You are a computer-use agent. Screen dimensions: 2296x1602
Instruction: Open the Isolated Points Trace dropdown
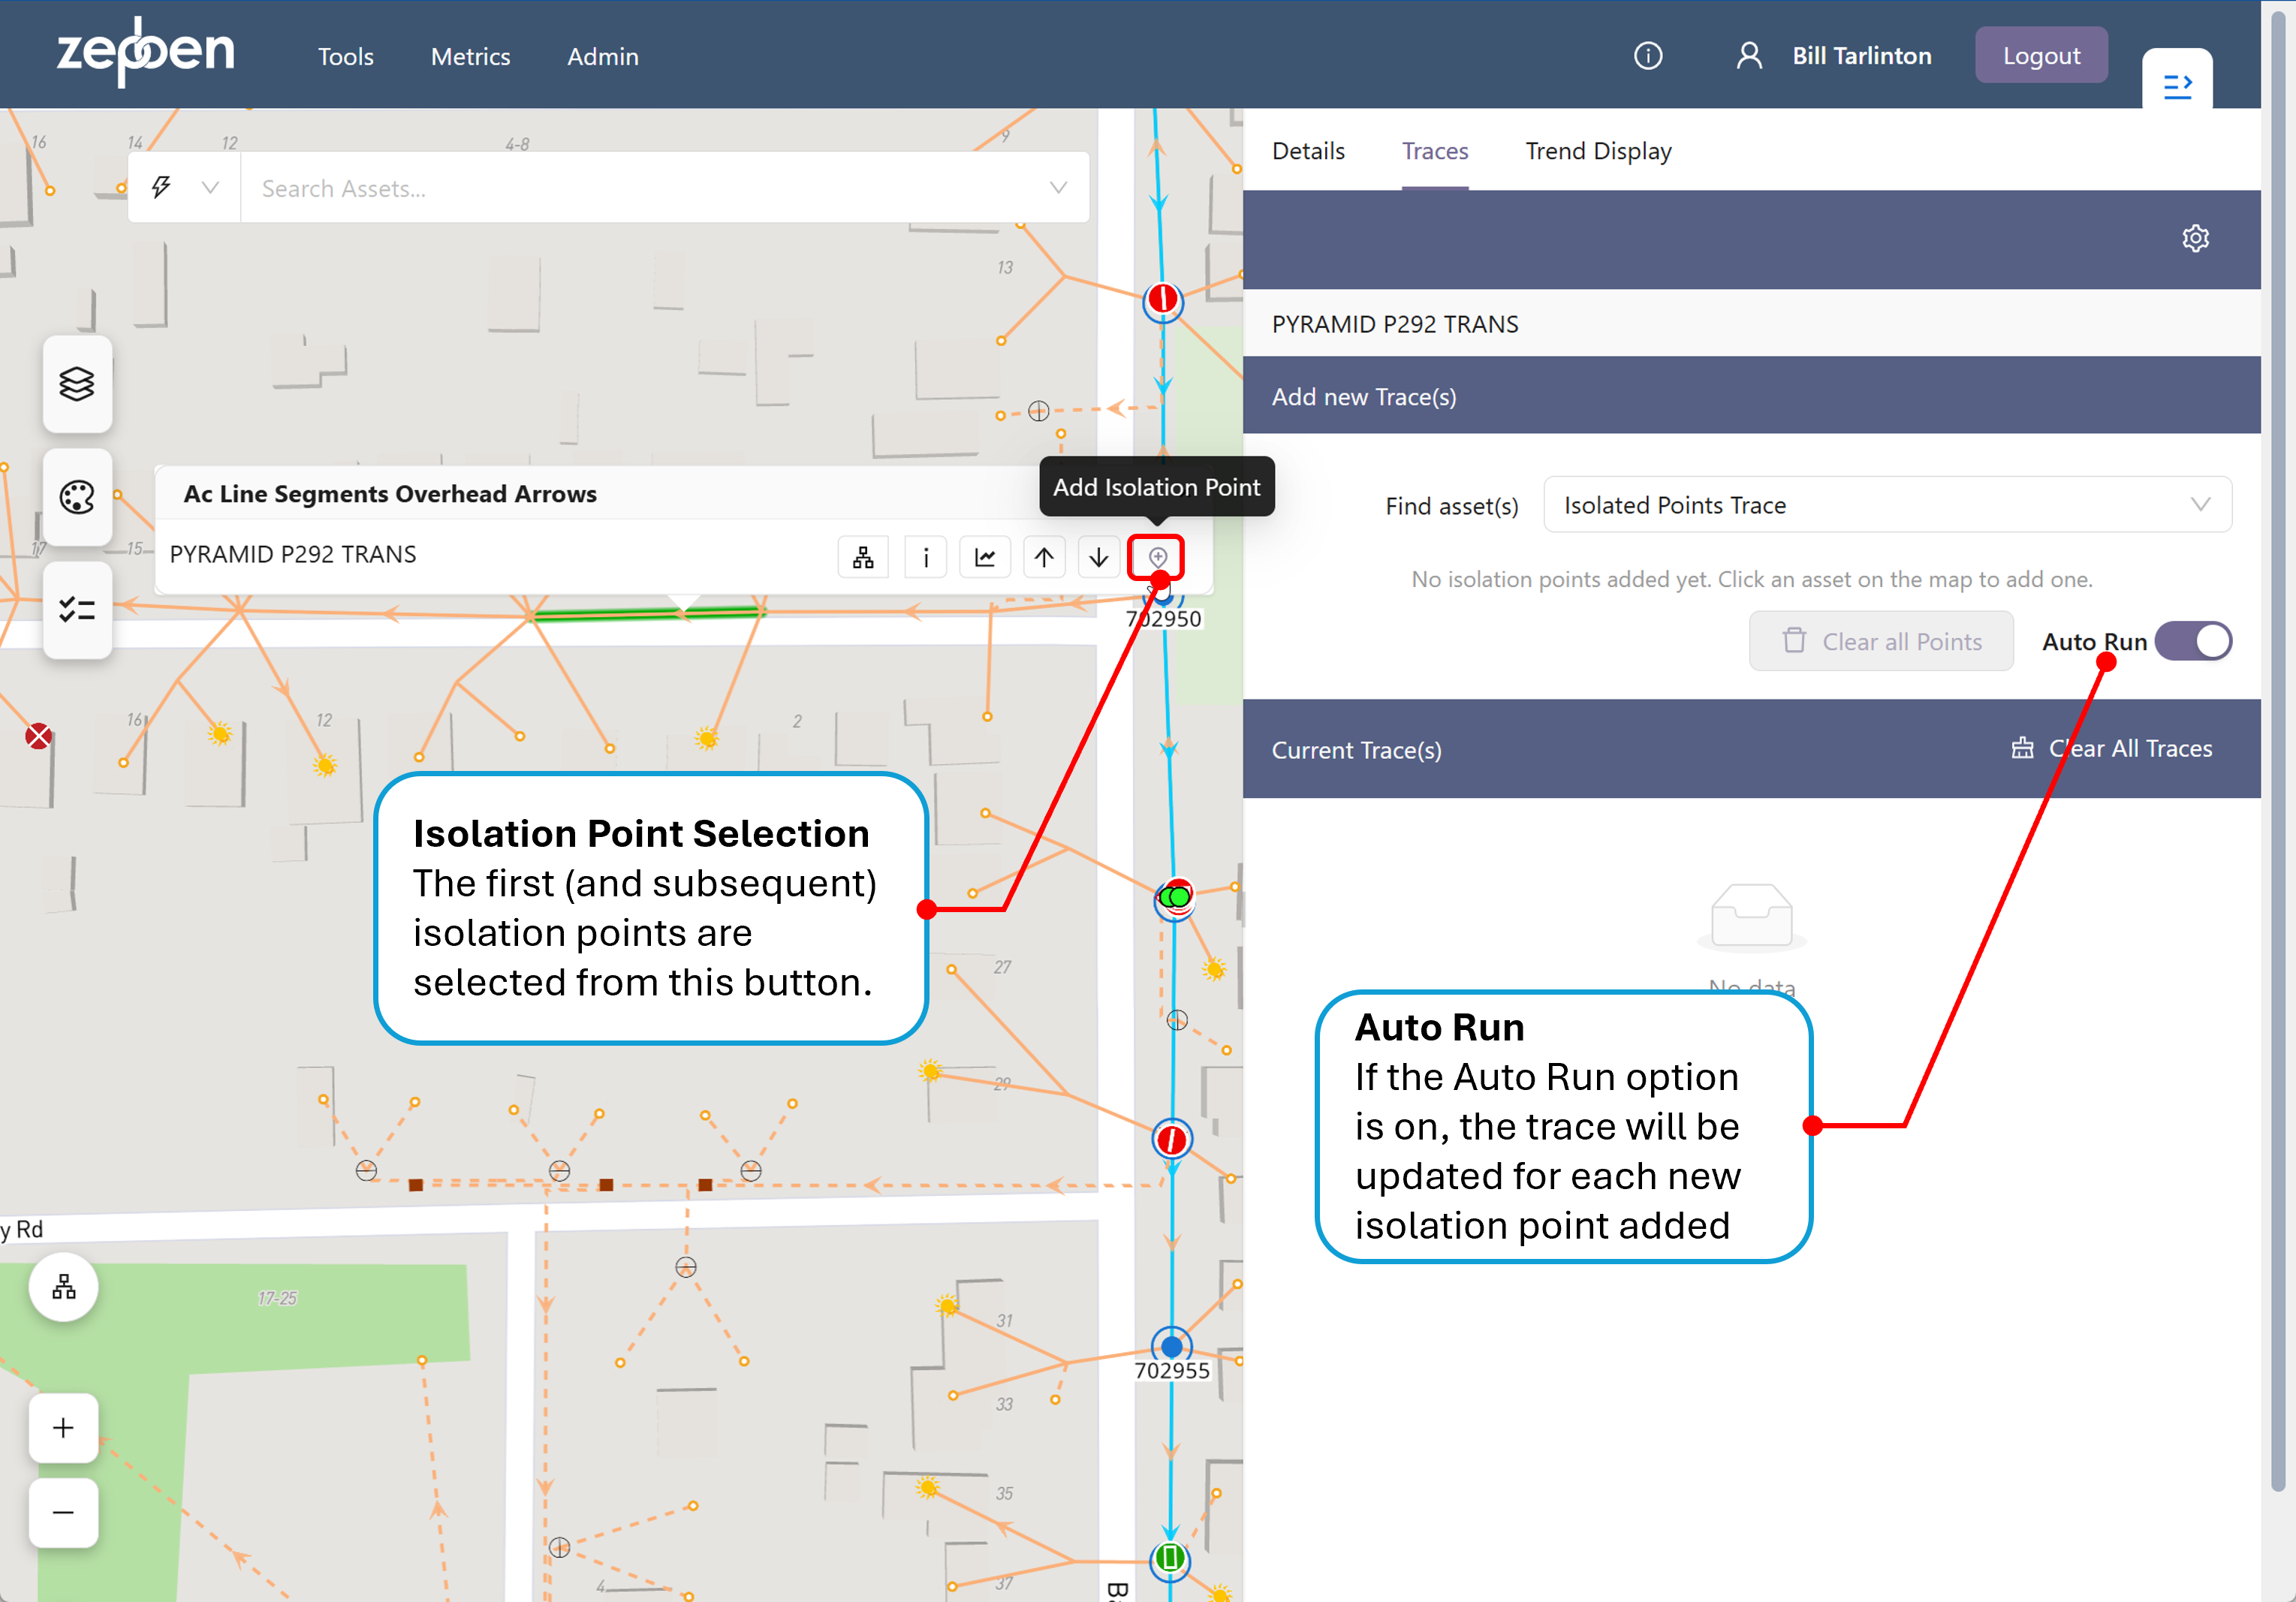(1887, 505)
